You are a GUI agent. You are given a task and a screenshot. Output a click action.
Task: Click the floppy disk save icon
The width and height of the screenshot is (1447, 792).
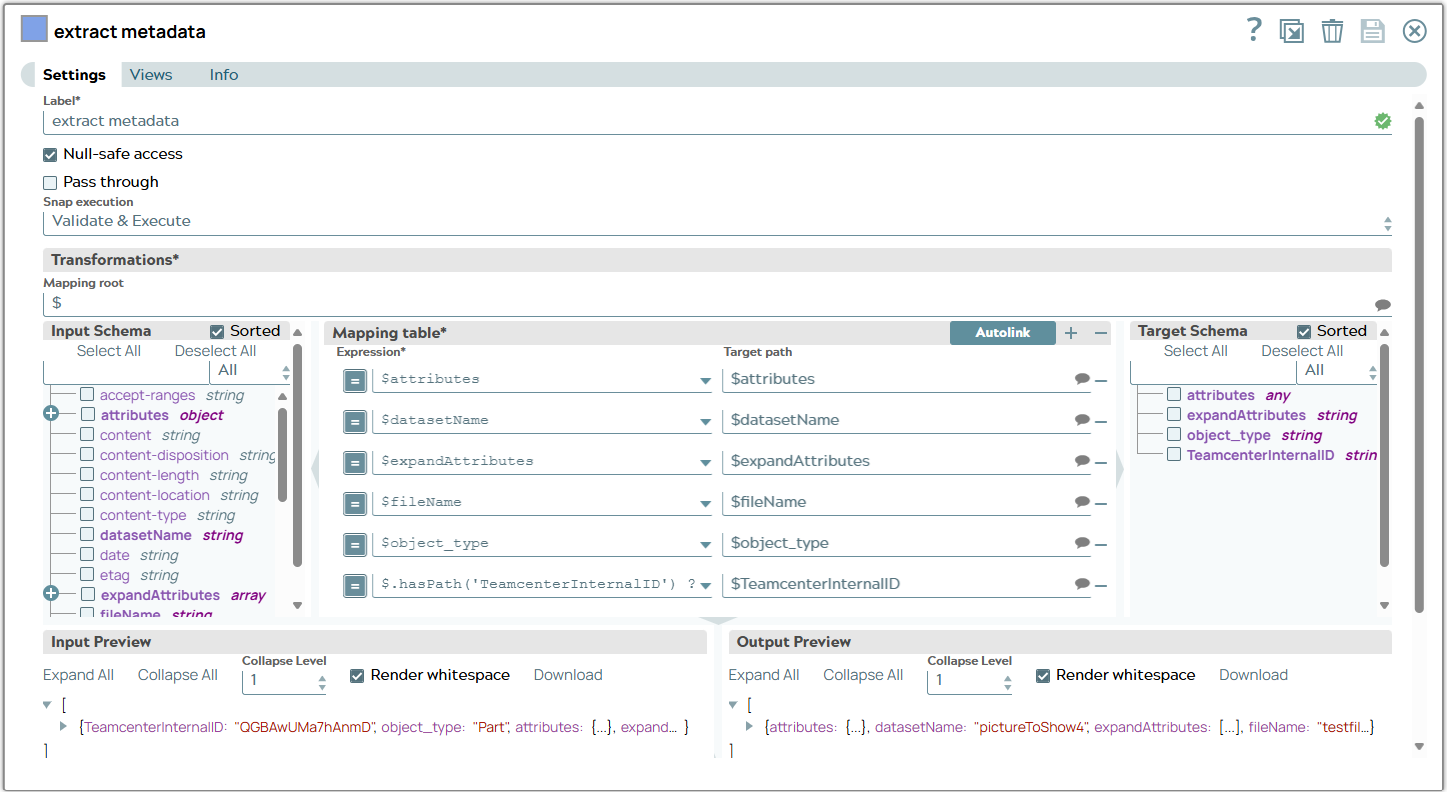(1373, 31)
